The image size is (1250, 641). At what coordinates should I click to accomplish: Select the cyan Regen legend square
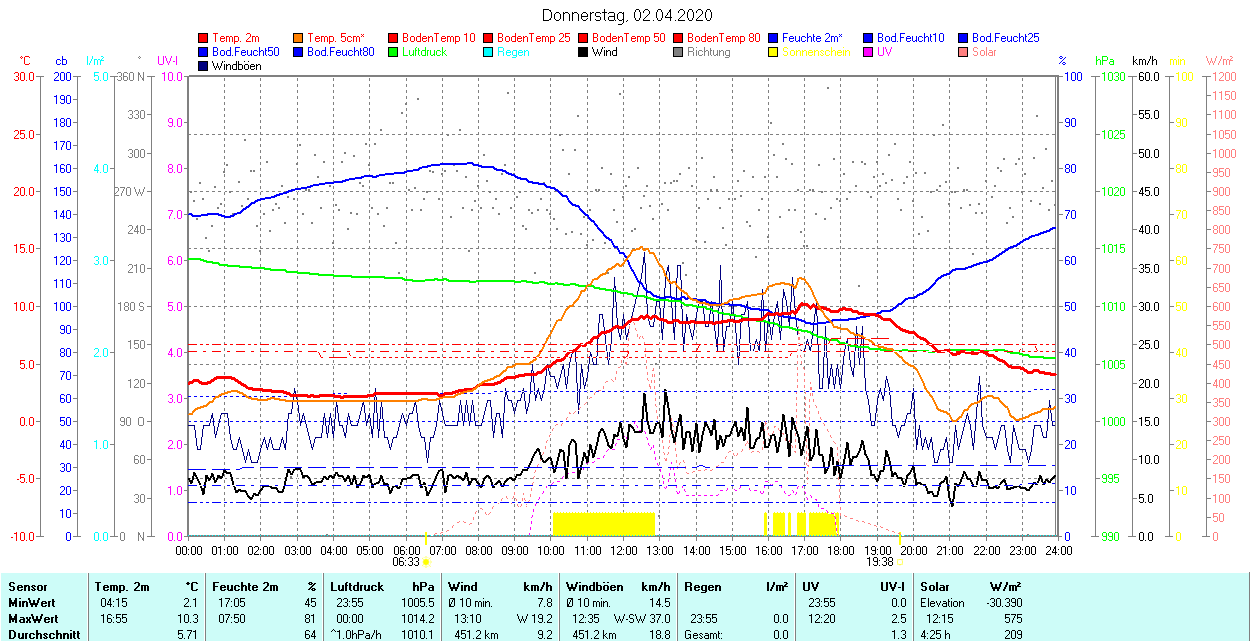pos(489,52)
